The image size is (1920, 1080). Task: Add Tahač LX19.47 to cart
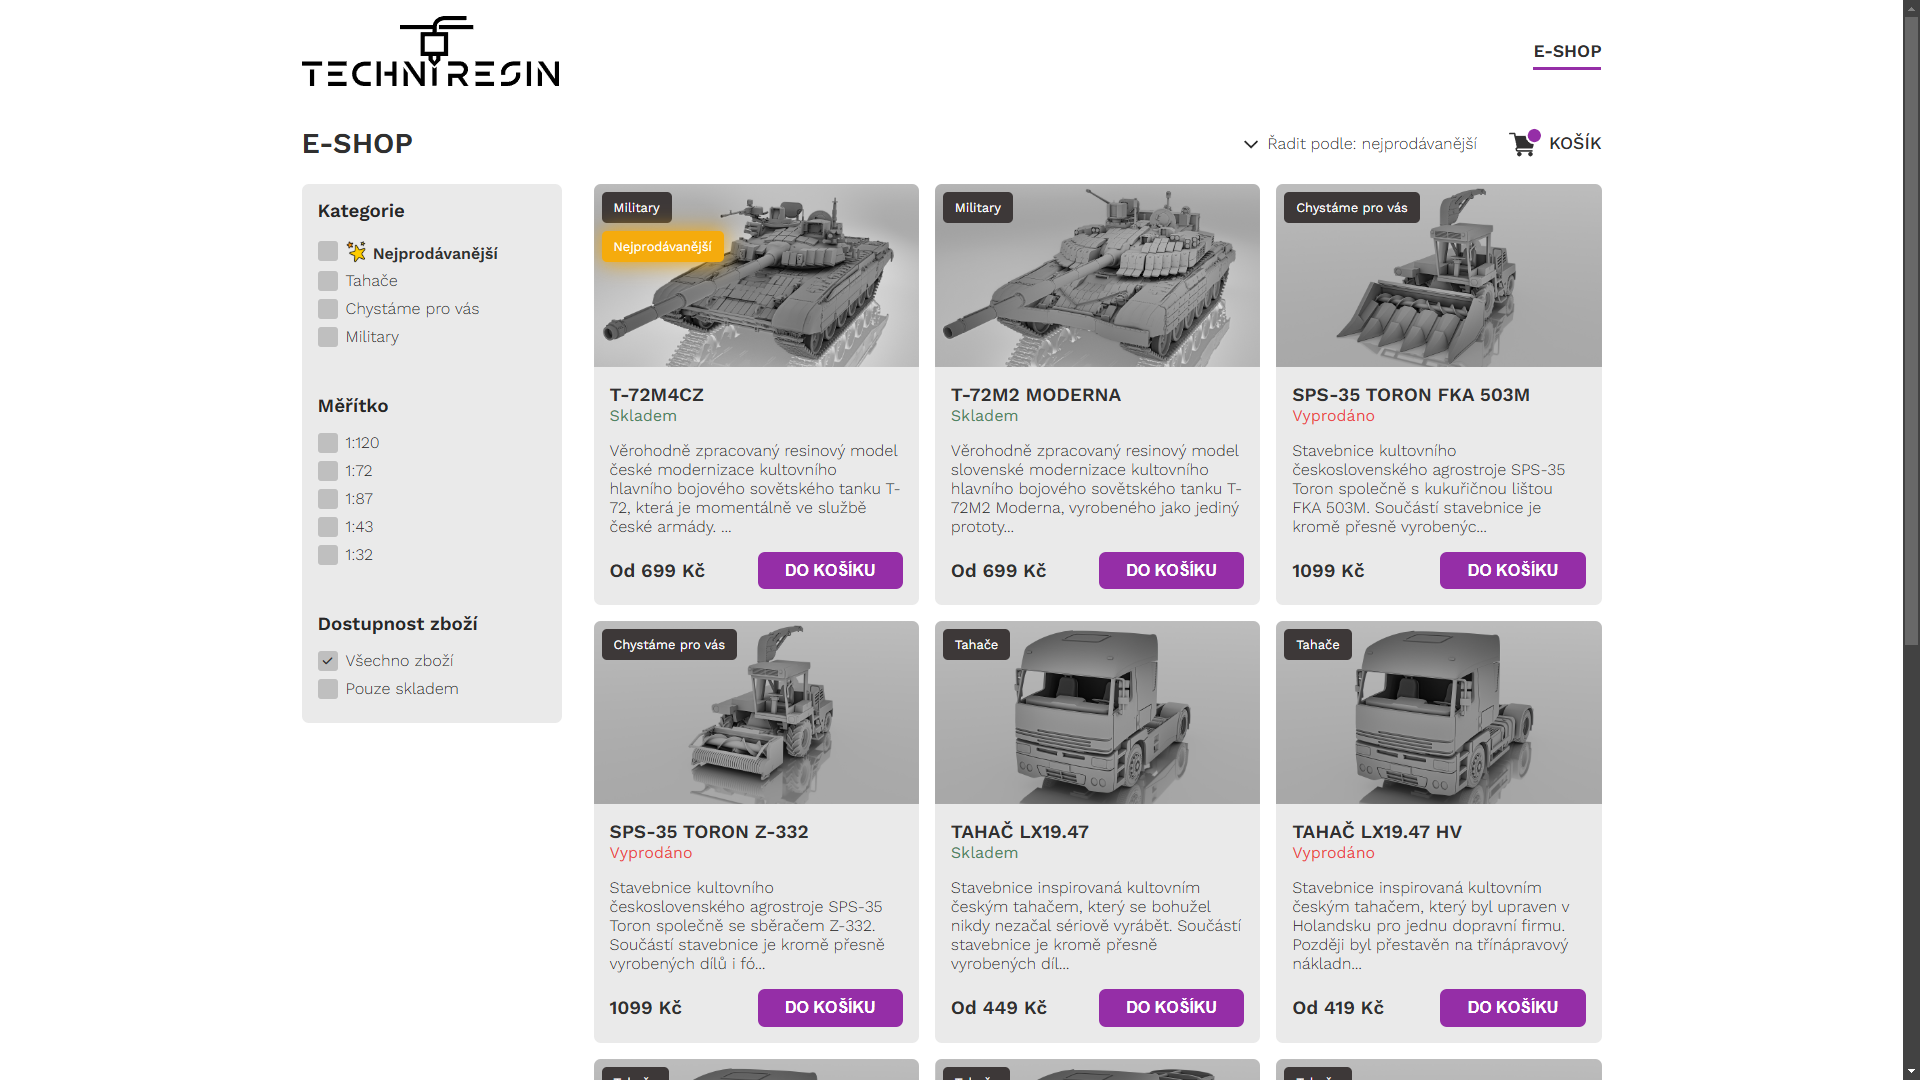click(x=1171, y=1008)
